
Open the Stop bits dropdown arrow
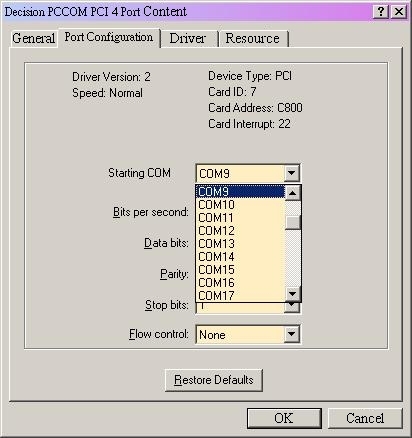[292, 307]
